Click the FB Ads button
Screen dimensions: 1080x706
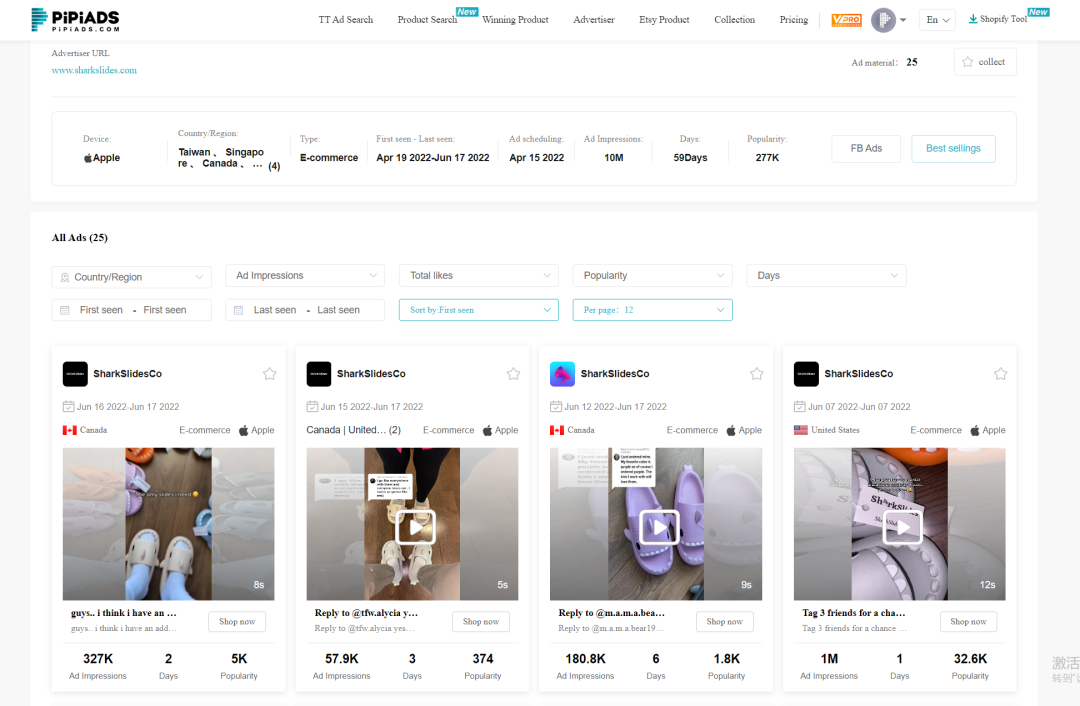point(866,149)
